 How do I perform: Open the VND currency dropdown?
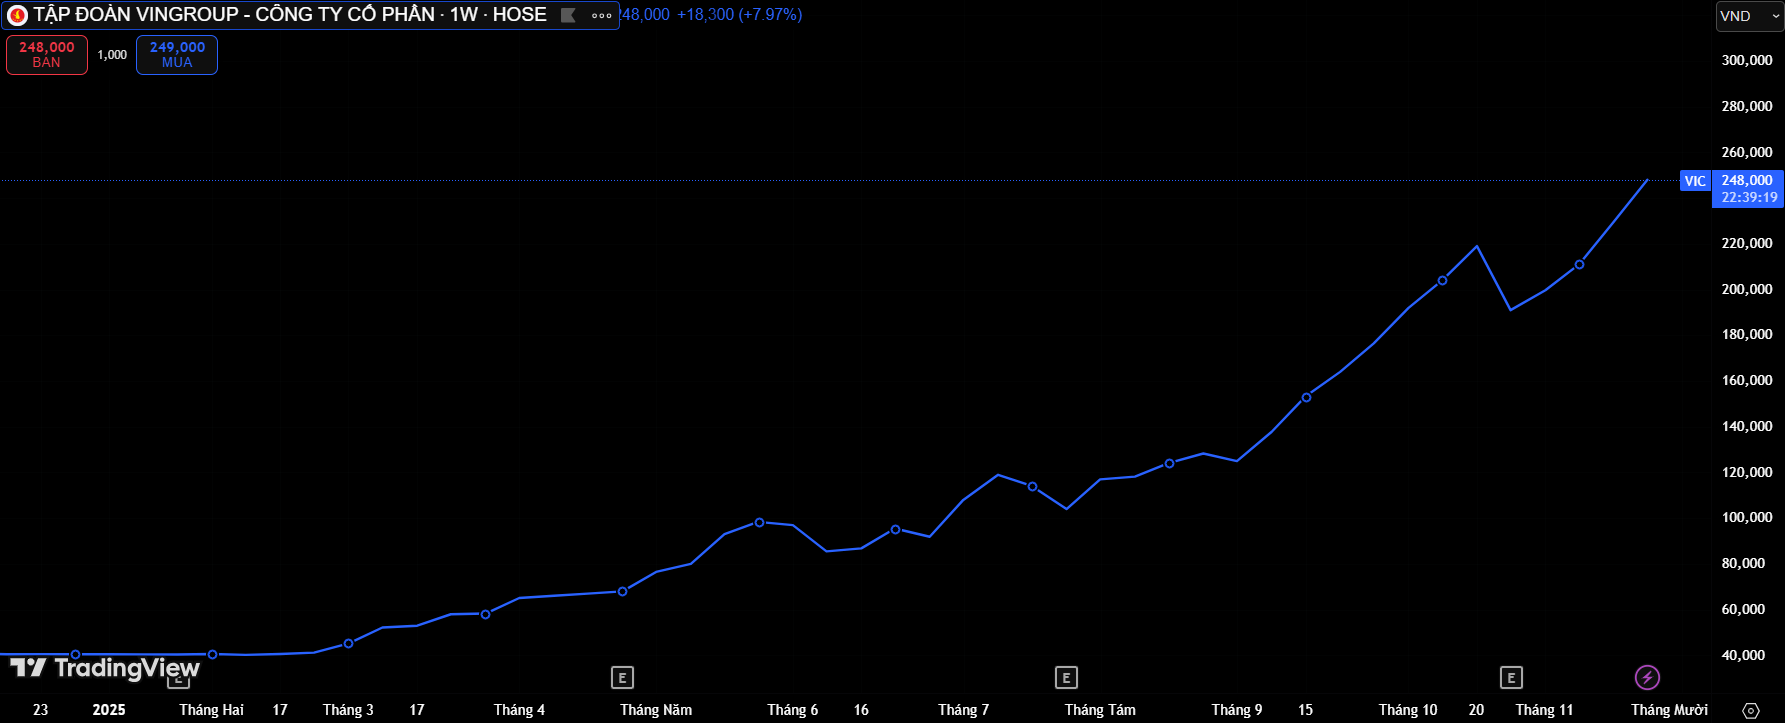pyautogui.click(x=1749, y=16)
